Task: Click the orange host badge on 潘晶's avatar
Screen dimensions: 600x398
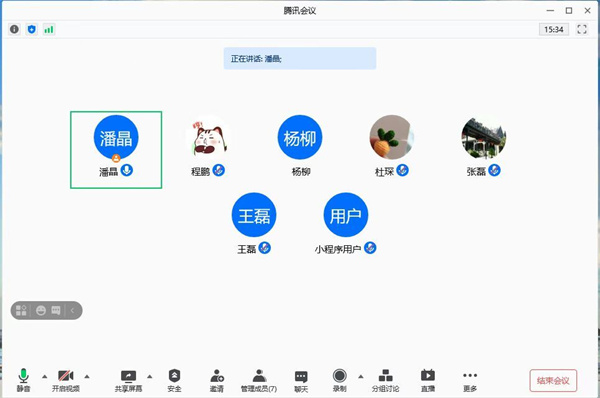Action: pyautogui.click(x=116, y=158)
